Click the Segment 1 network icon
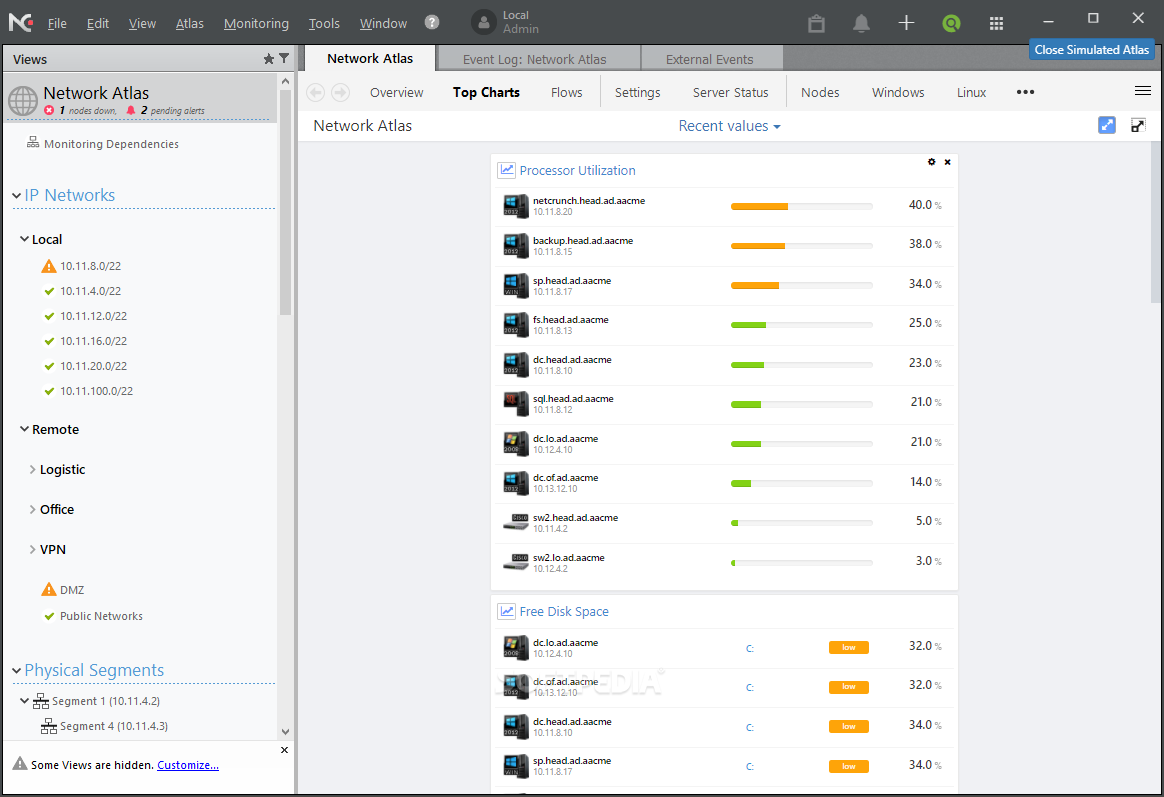Screen dimensions: 1164x797 coord(41,701)
